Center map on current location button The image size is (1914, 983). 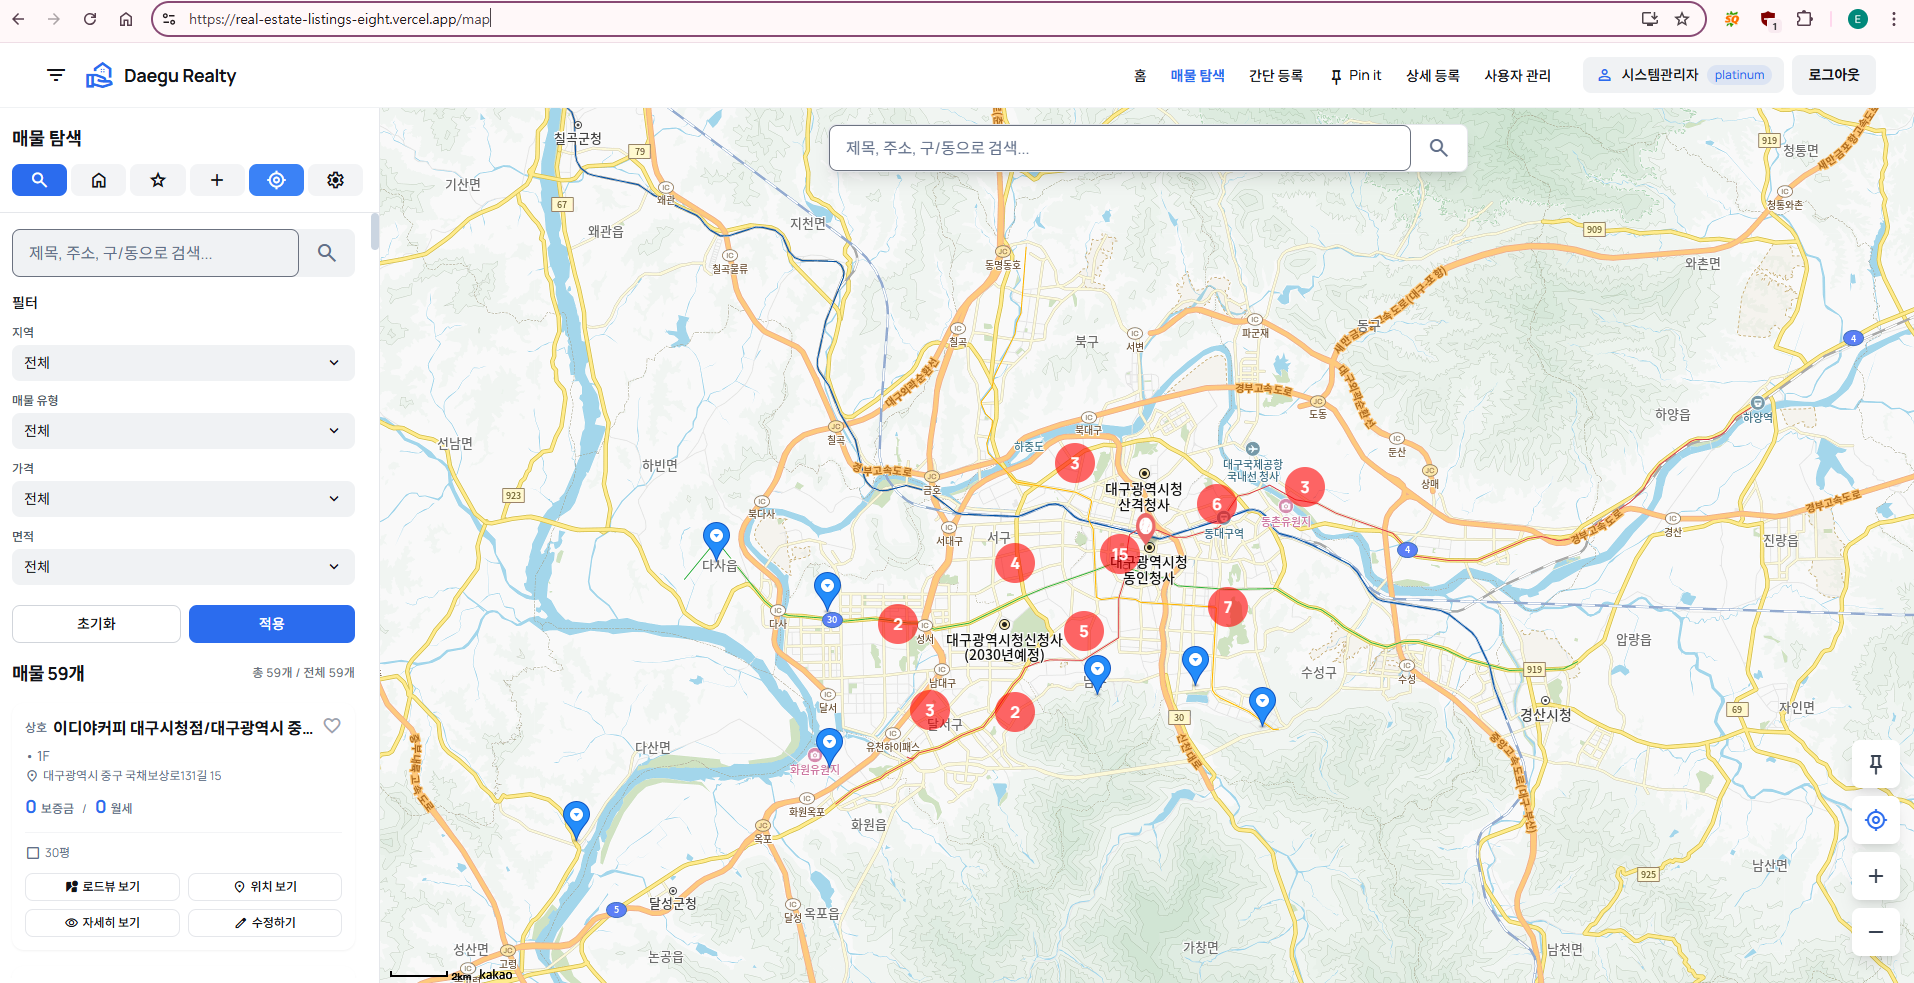[x=1875, y=820]
